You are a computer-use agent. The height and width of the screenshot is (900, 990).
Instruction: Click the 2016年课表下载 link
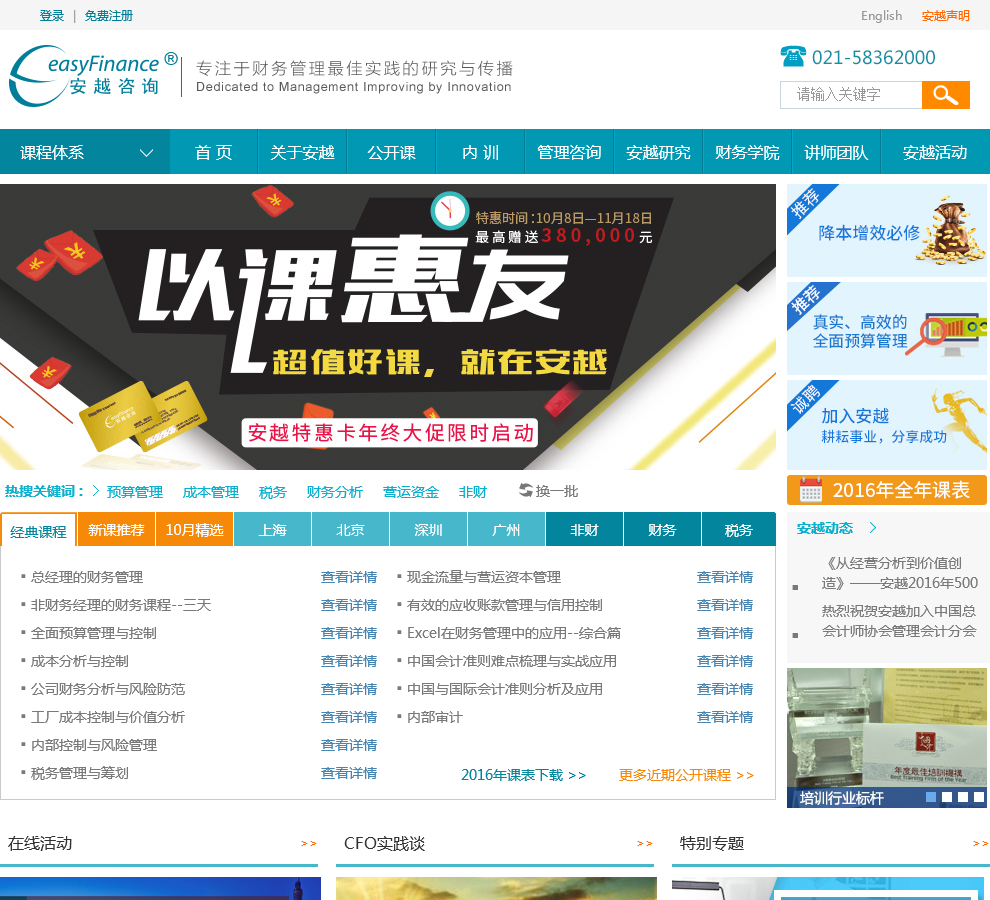point(523,775)
